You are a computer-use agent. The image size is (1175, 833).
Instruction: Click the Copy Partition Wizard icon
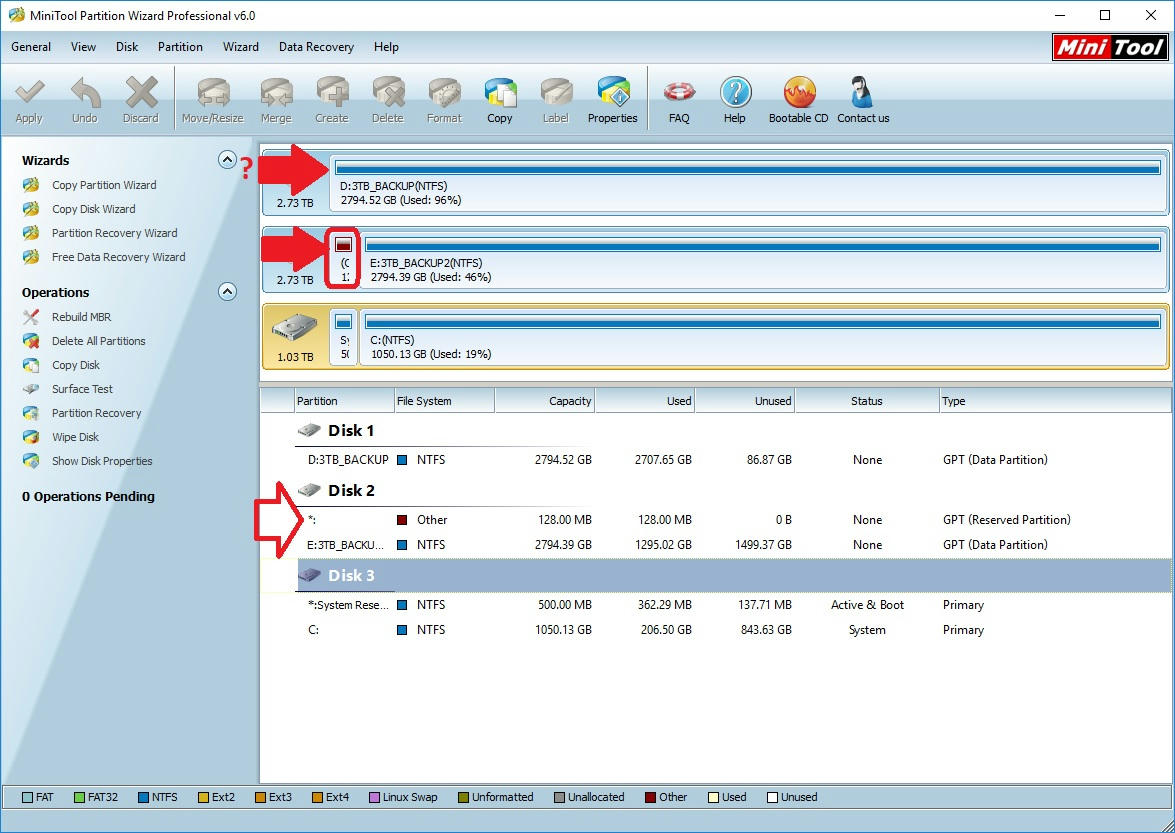pyautogui.click(x=31, y=185)
